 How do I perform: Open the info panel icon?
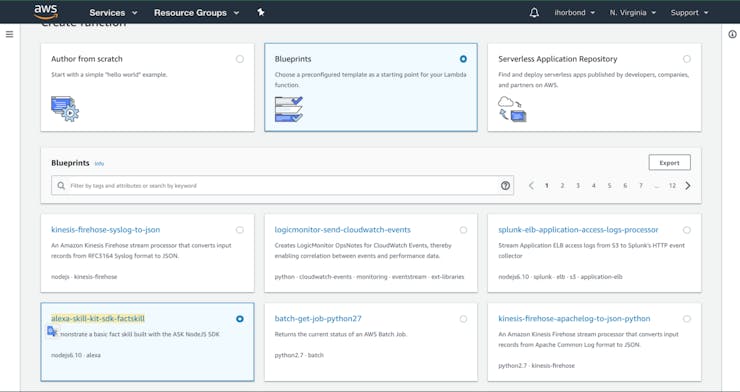(732, 34)
